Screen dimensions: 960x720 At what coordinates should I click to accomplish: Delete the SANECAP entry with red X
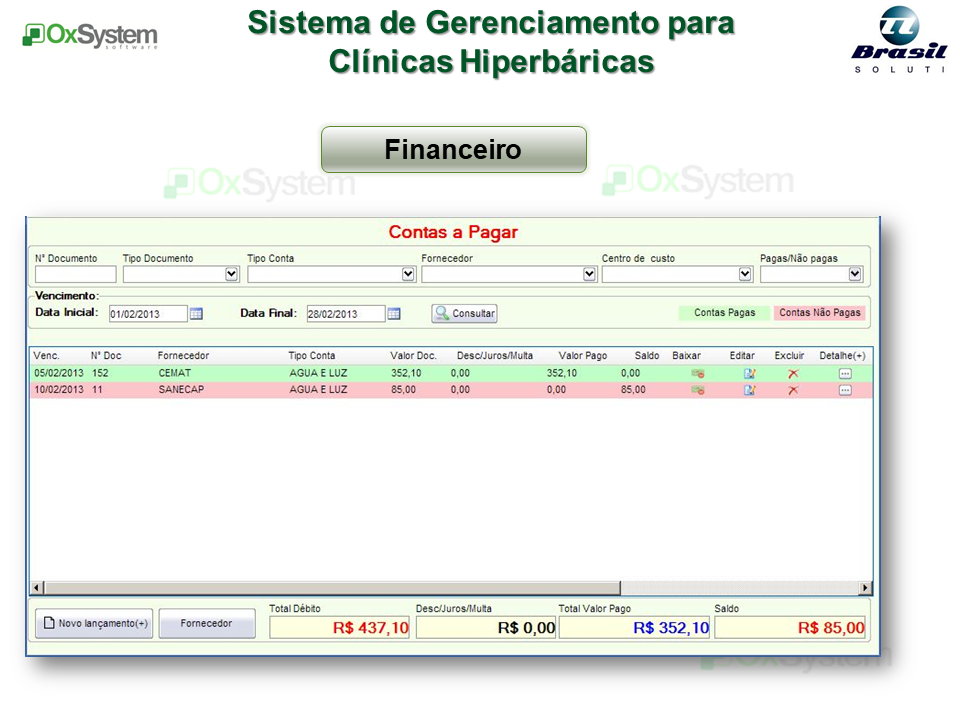click(792, 390)
